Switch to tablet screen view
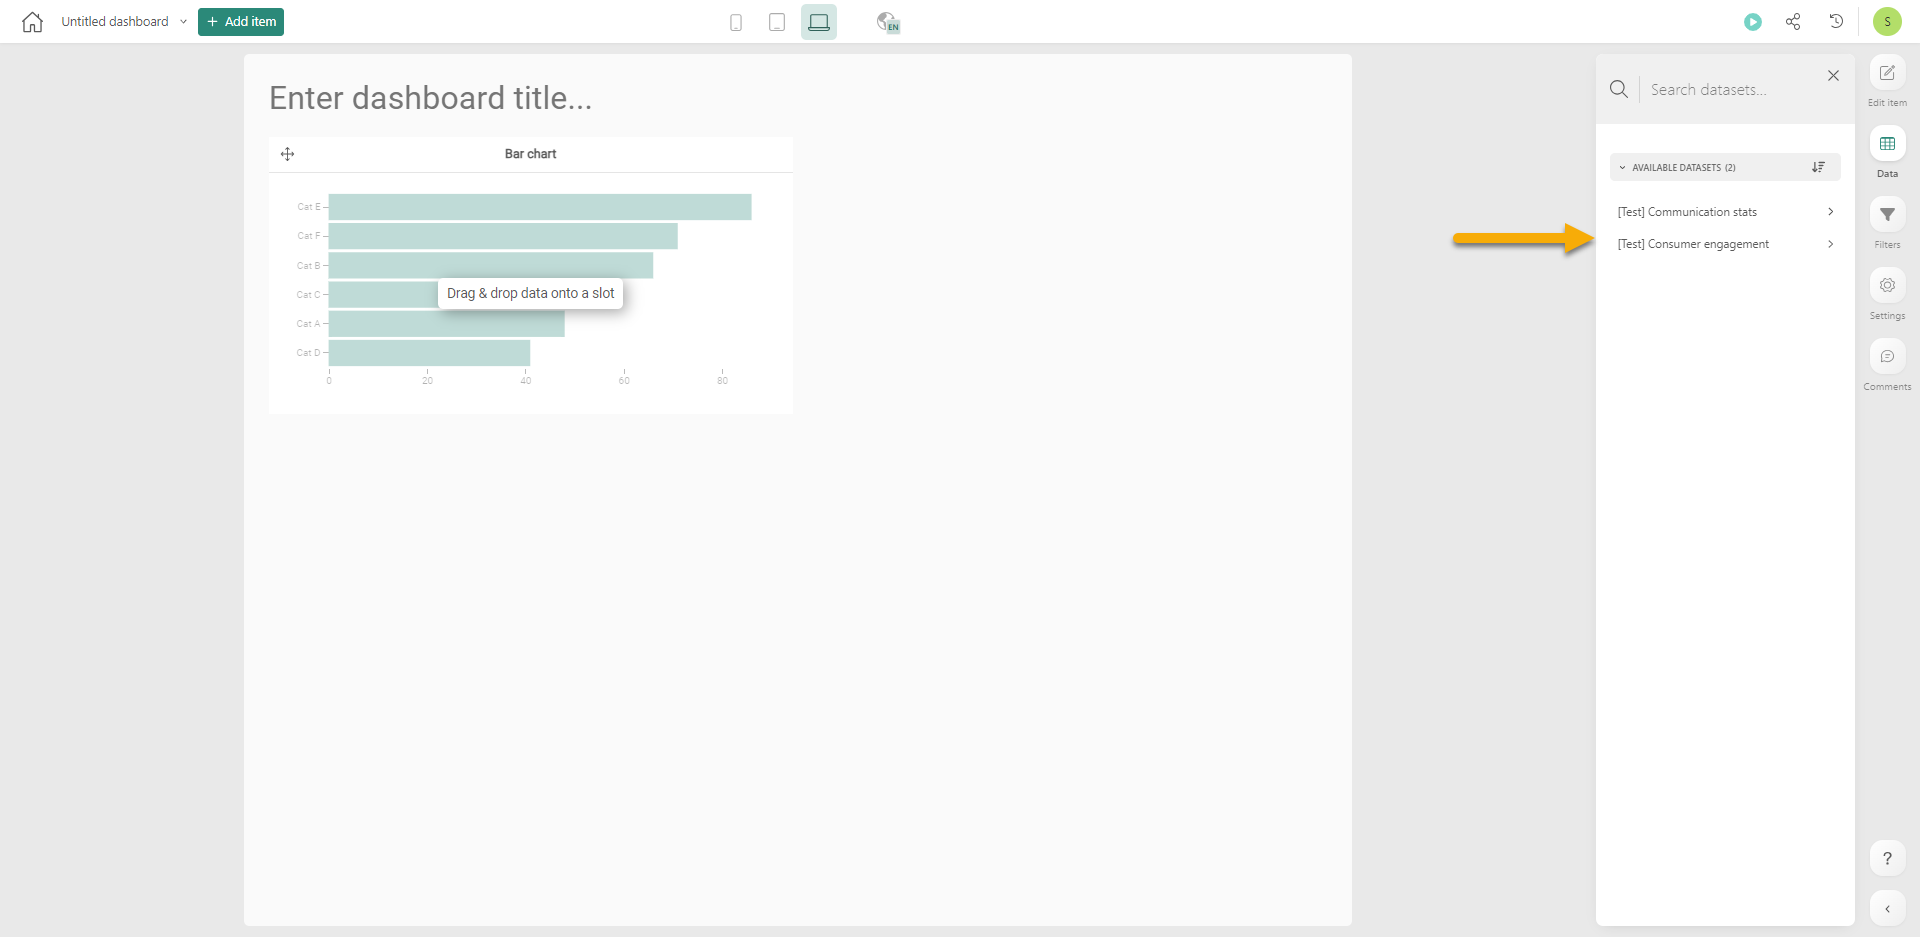Viewport: 1920px width, 937px height. [777, 22]
